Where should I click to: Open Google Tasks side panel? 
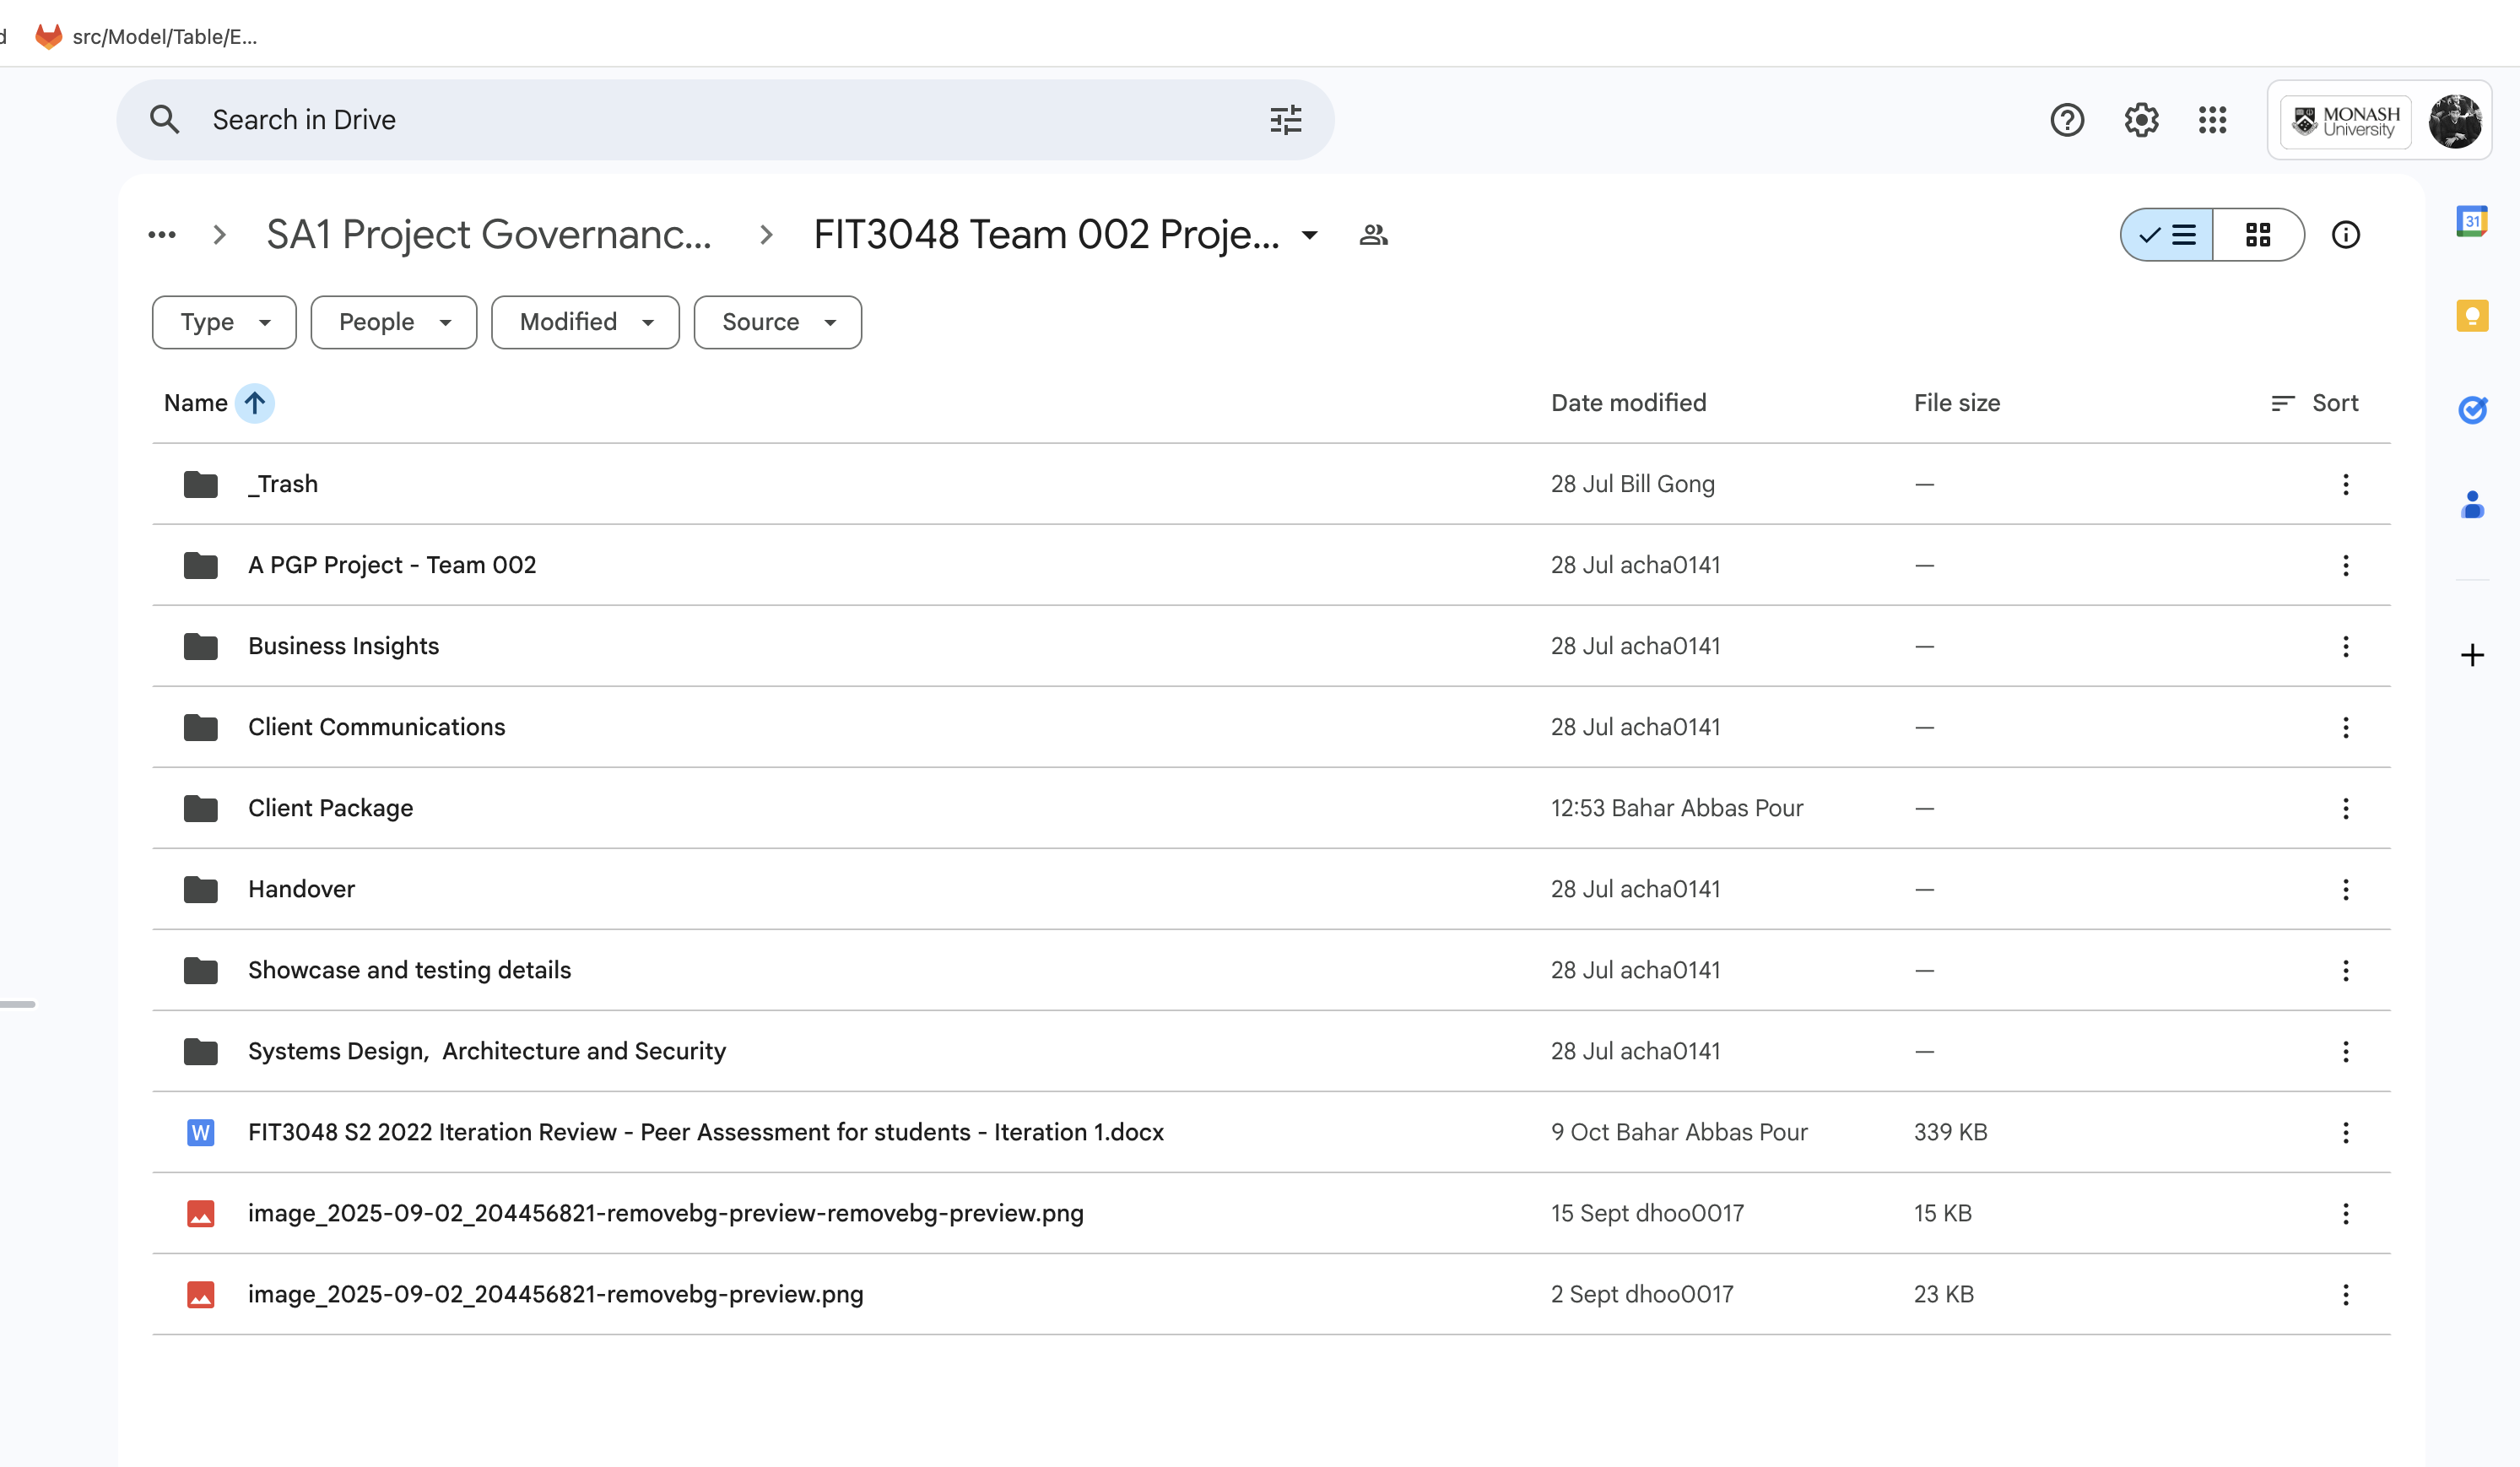point(2471,409)
